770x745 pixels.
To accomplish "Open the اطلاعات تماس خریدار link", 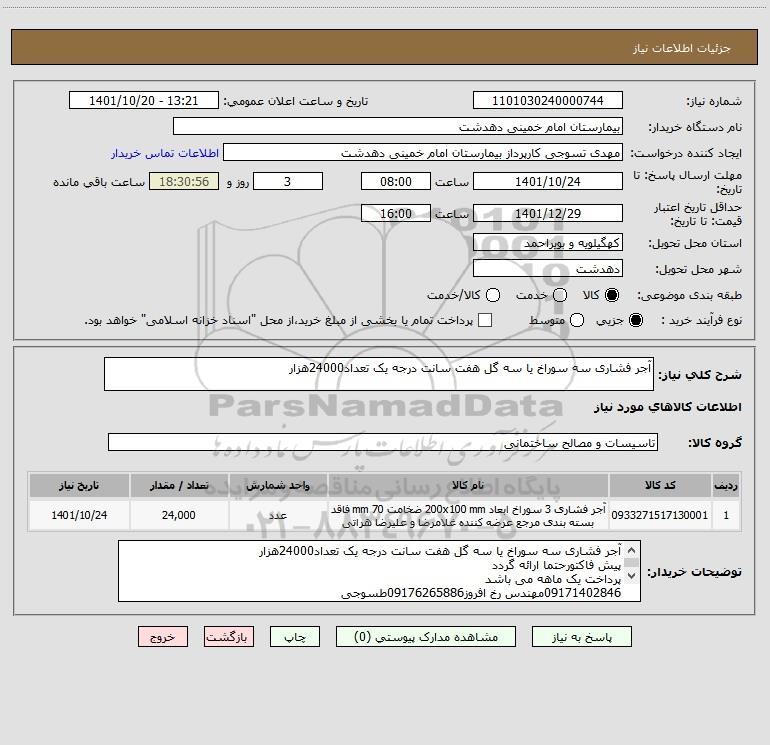I will [x=165, y=153].
